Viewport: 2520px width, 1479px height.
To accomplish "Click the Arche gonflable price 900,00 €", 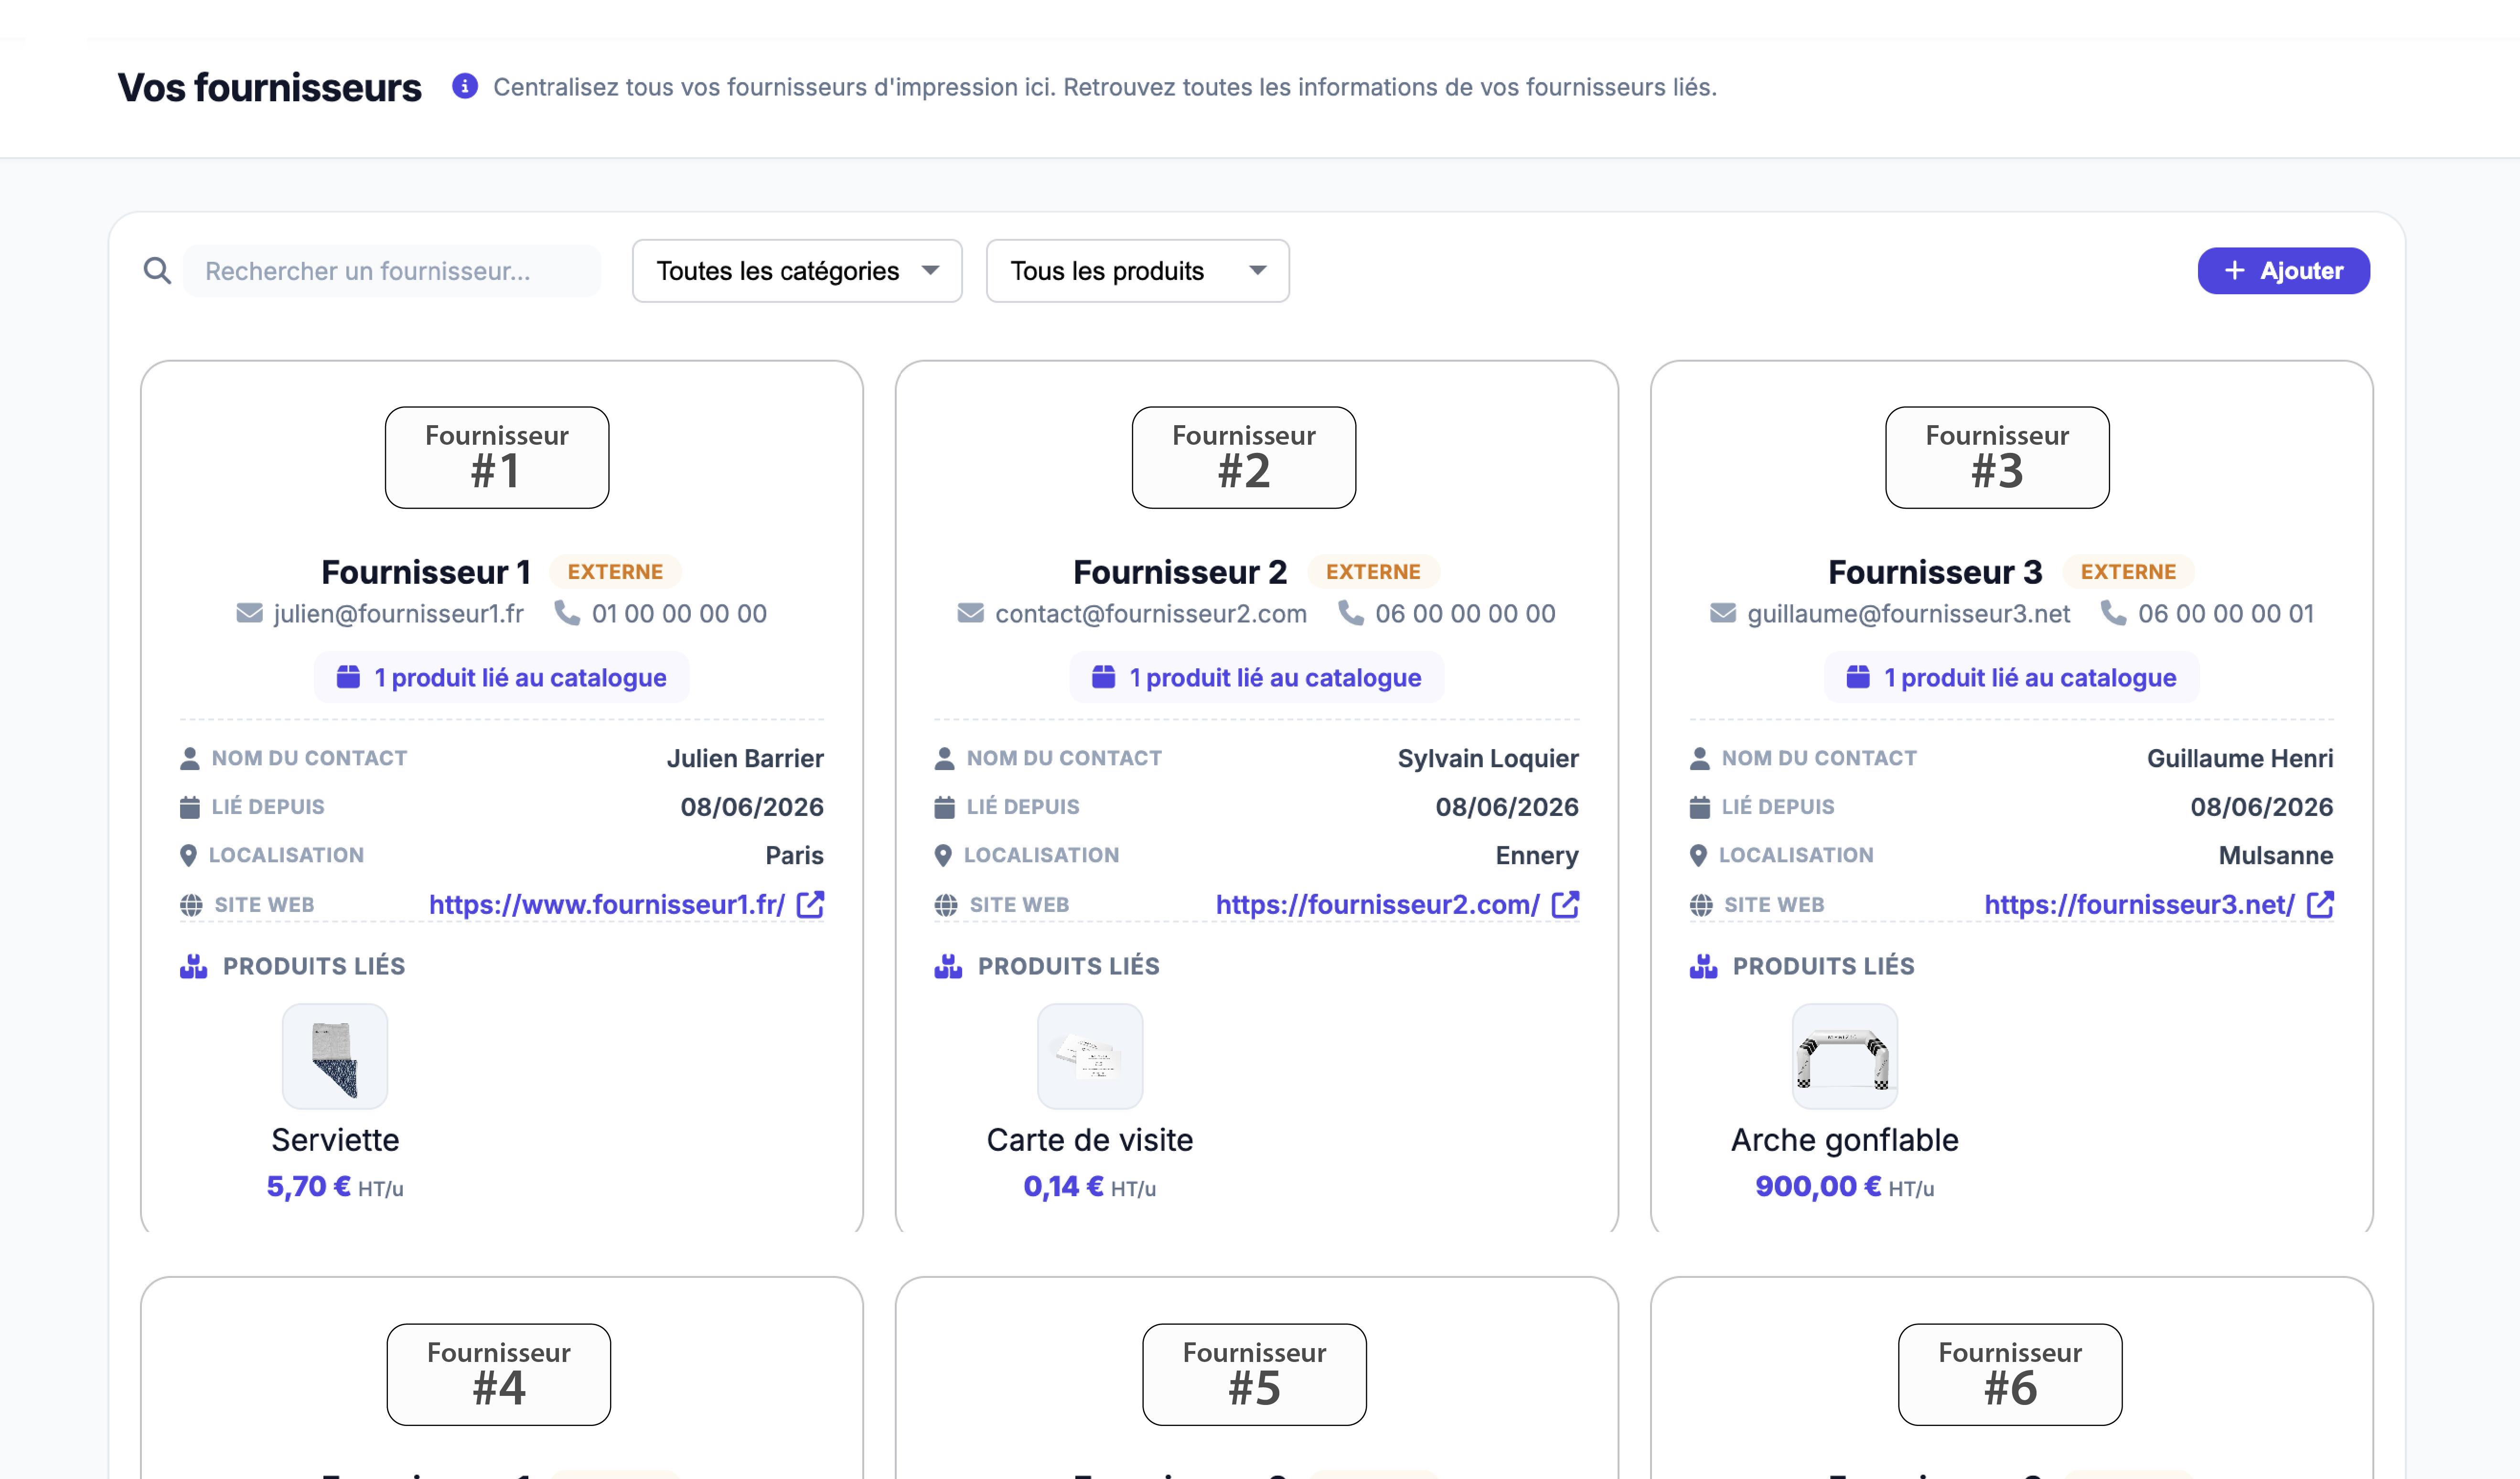I will [x=1818, y=1186].
